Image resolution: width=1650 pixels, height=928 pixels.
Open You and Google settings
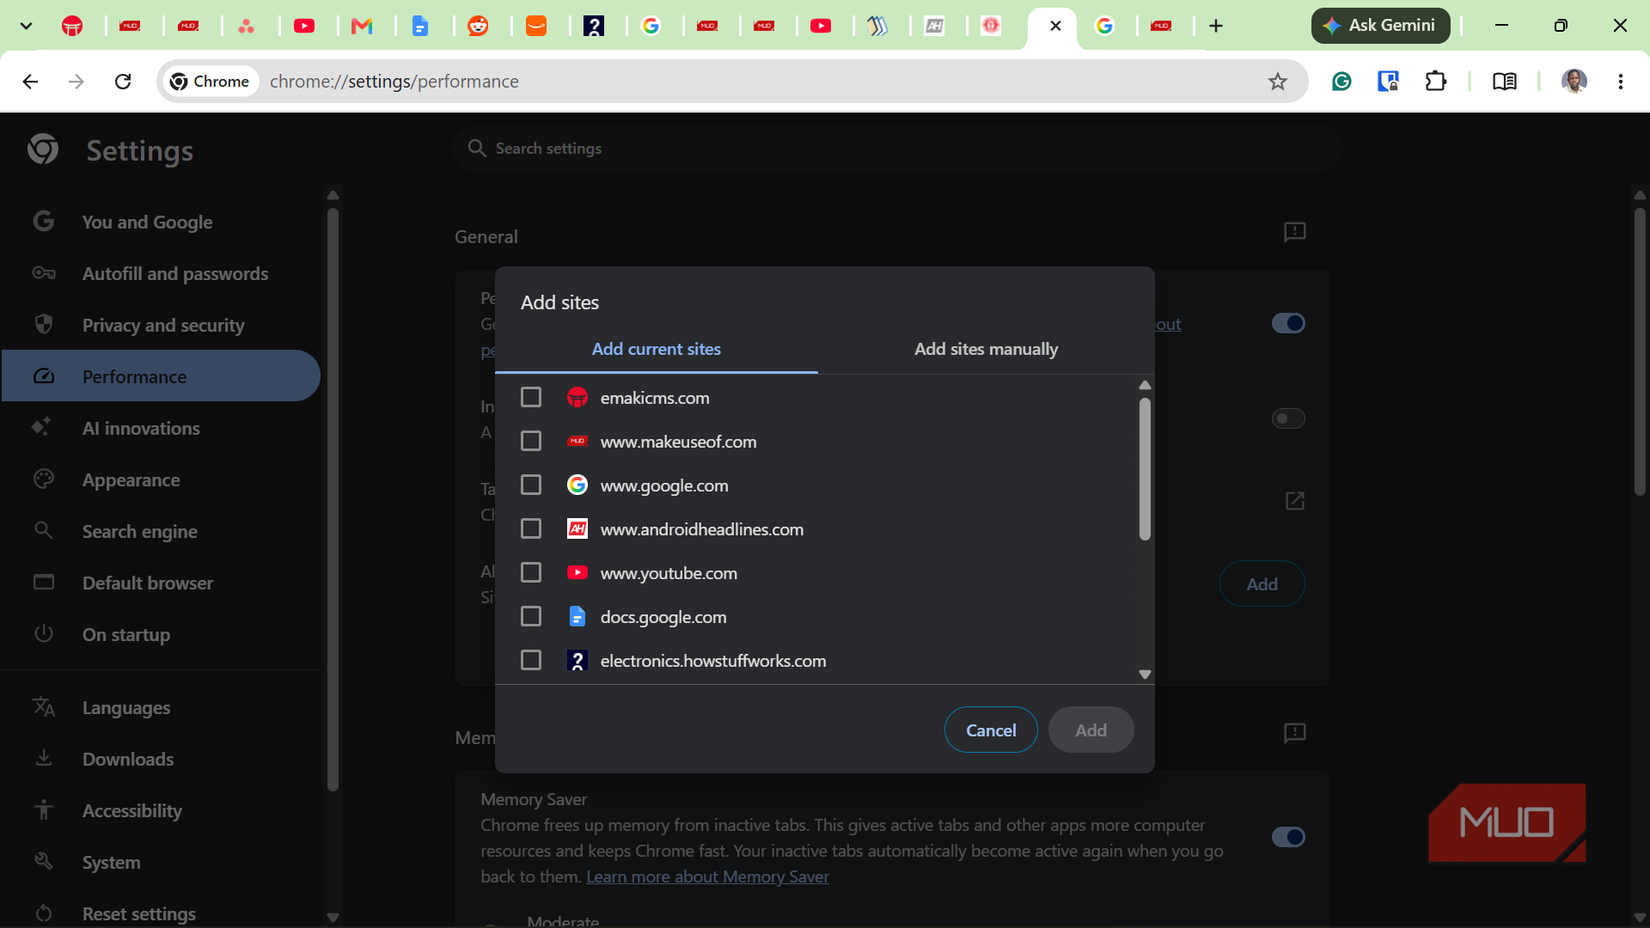click(160, 222)
